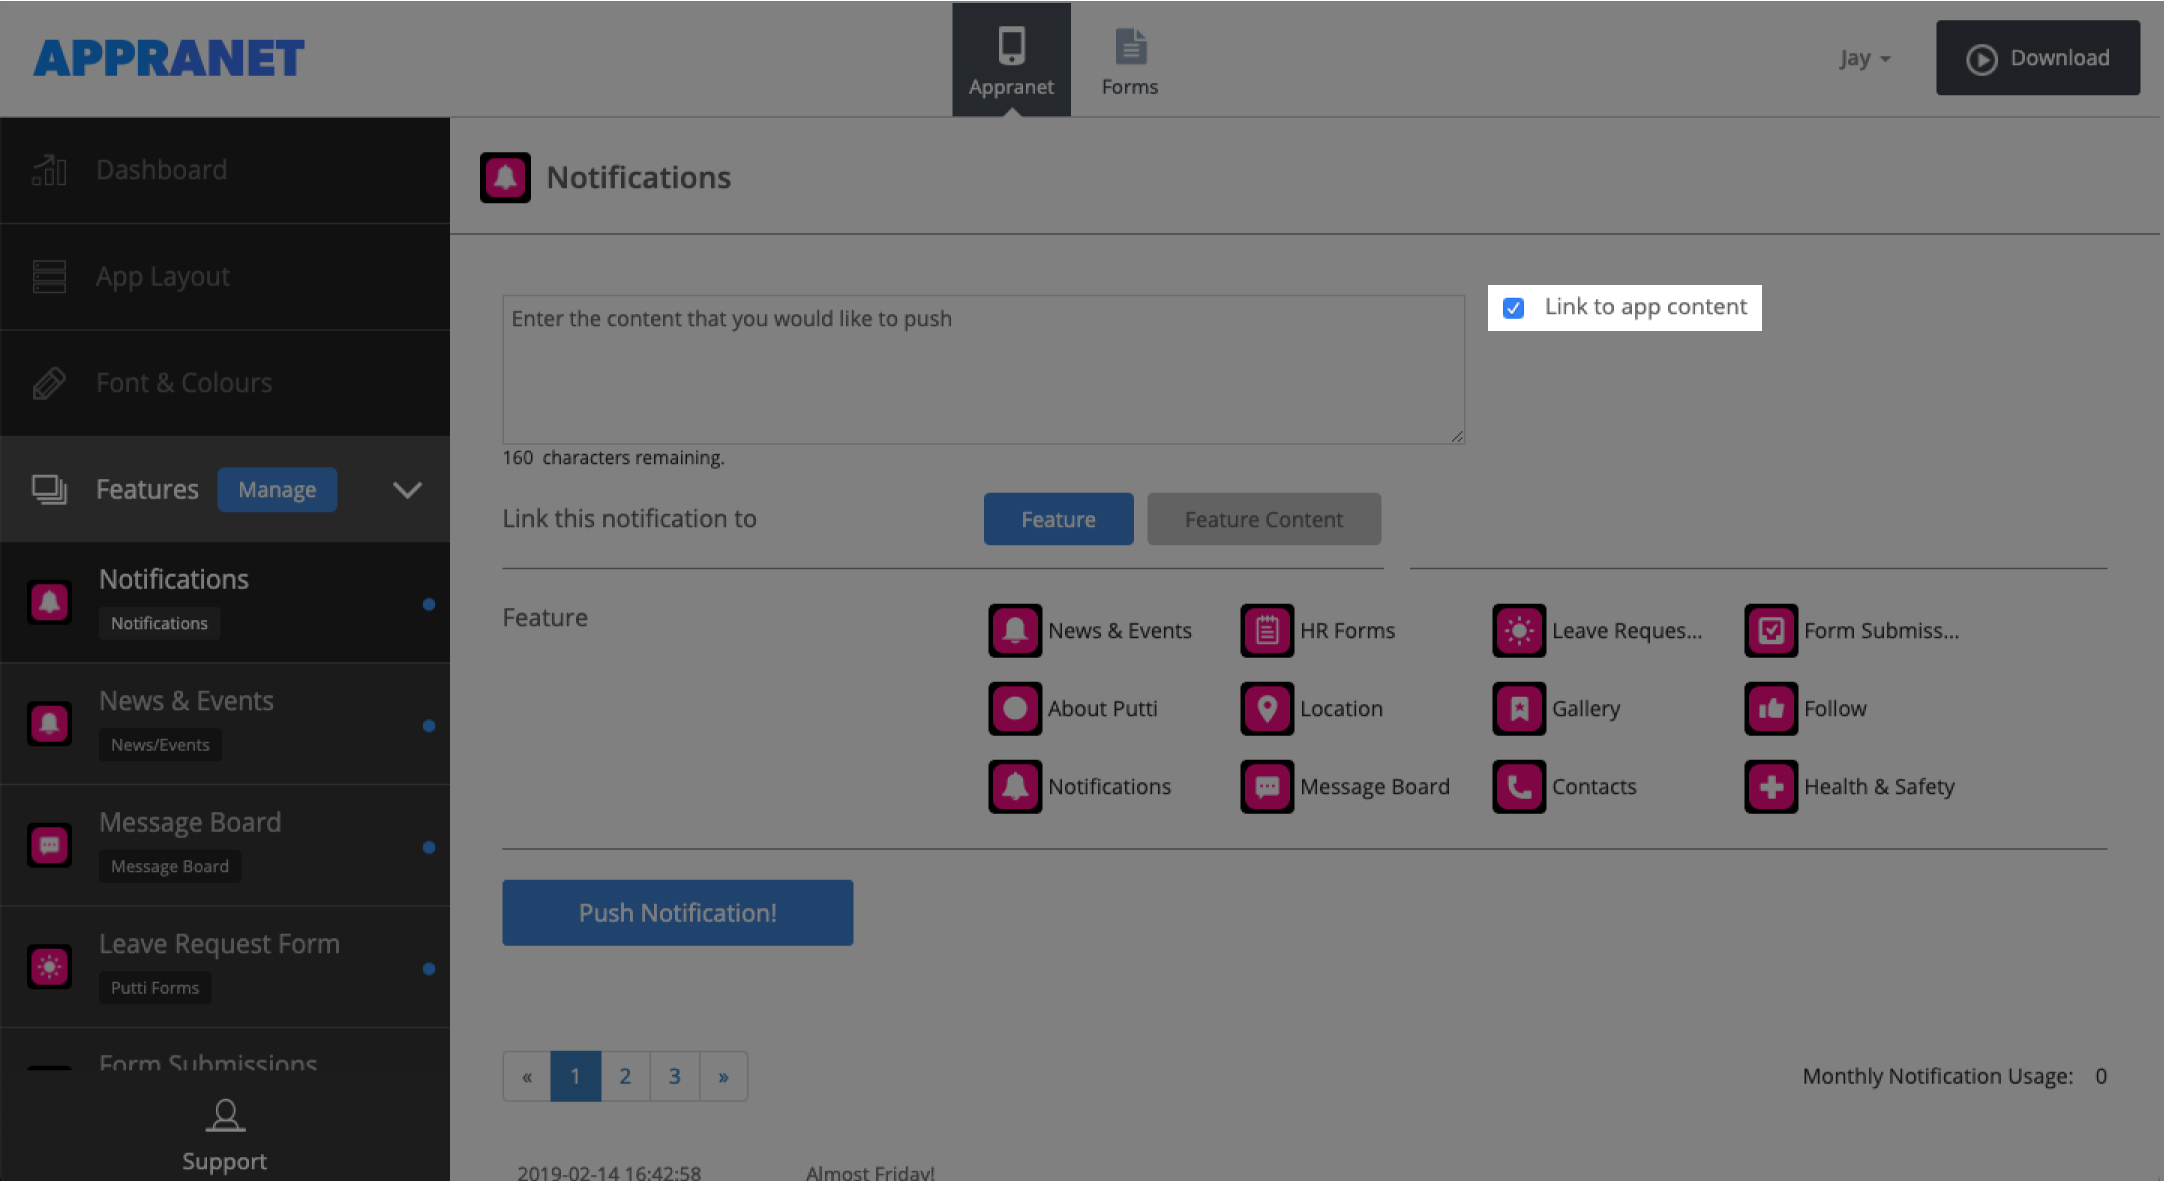This screenshot has height=1181, width=2164.
Task: Click Push Notification! button
Action: (x=677, y=913)
